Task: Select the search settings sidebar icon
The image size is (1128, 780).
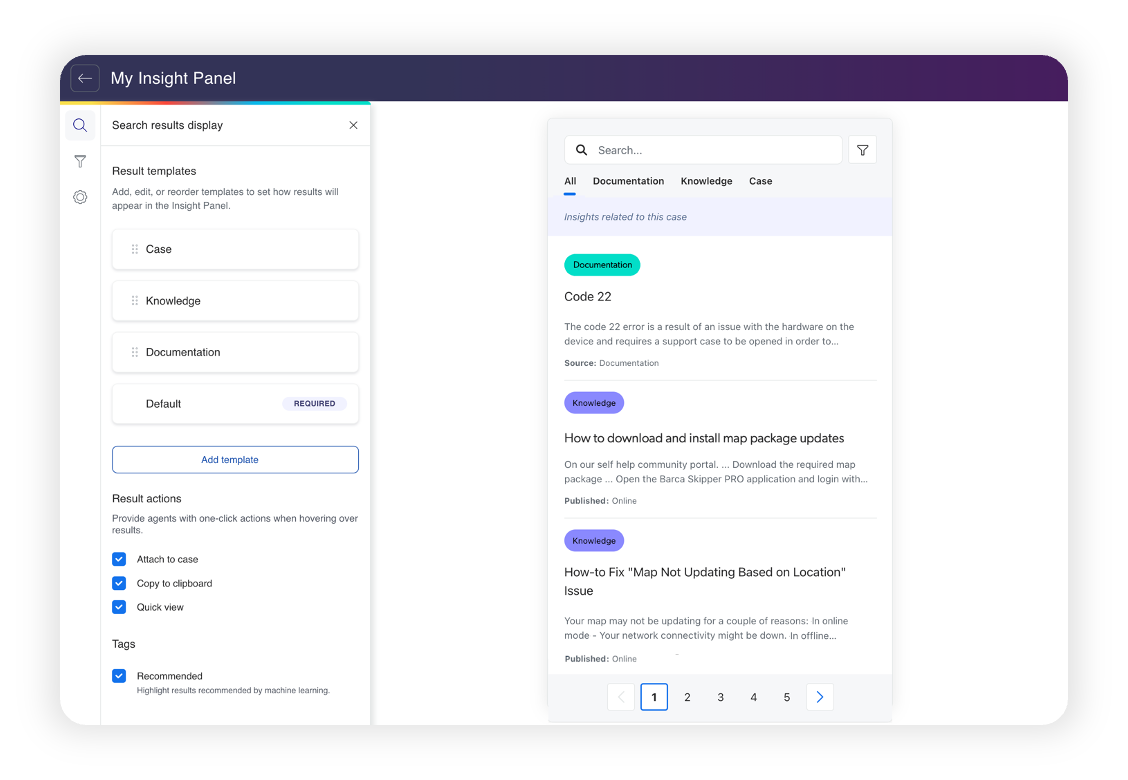Action: click(80, 125)
